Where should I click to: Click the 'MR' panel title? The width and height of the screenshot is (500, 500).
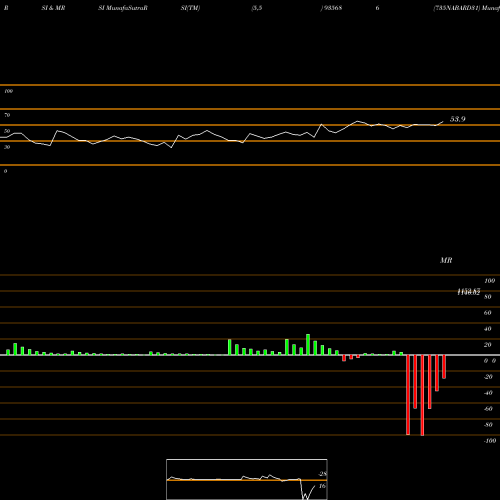tap(446, 260)
